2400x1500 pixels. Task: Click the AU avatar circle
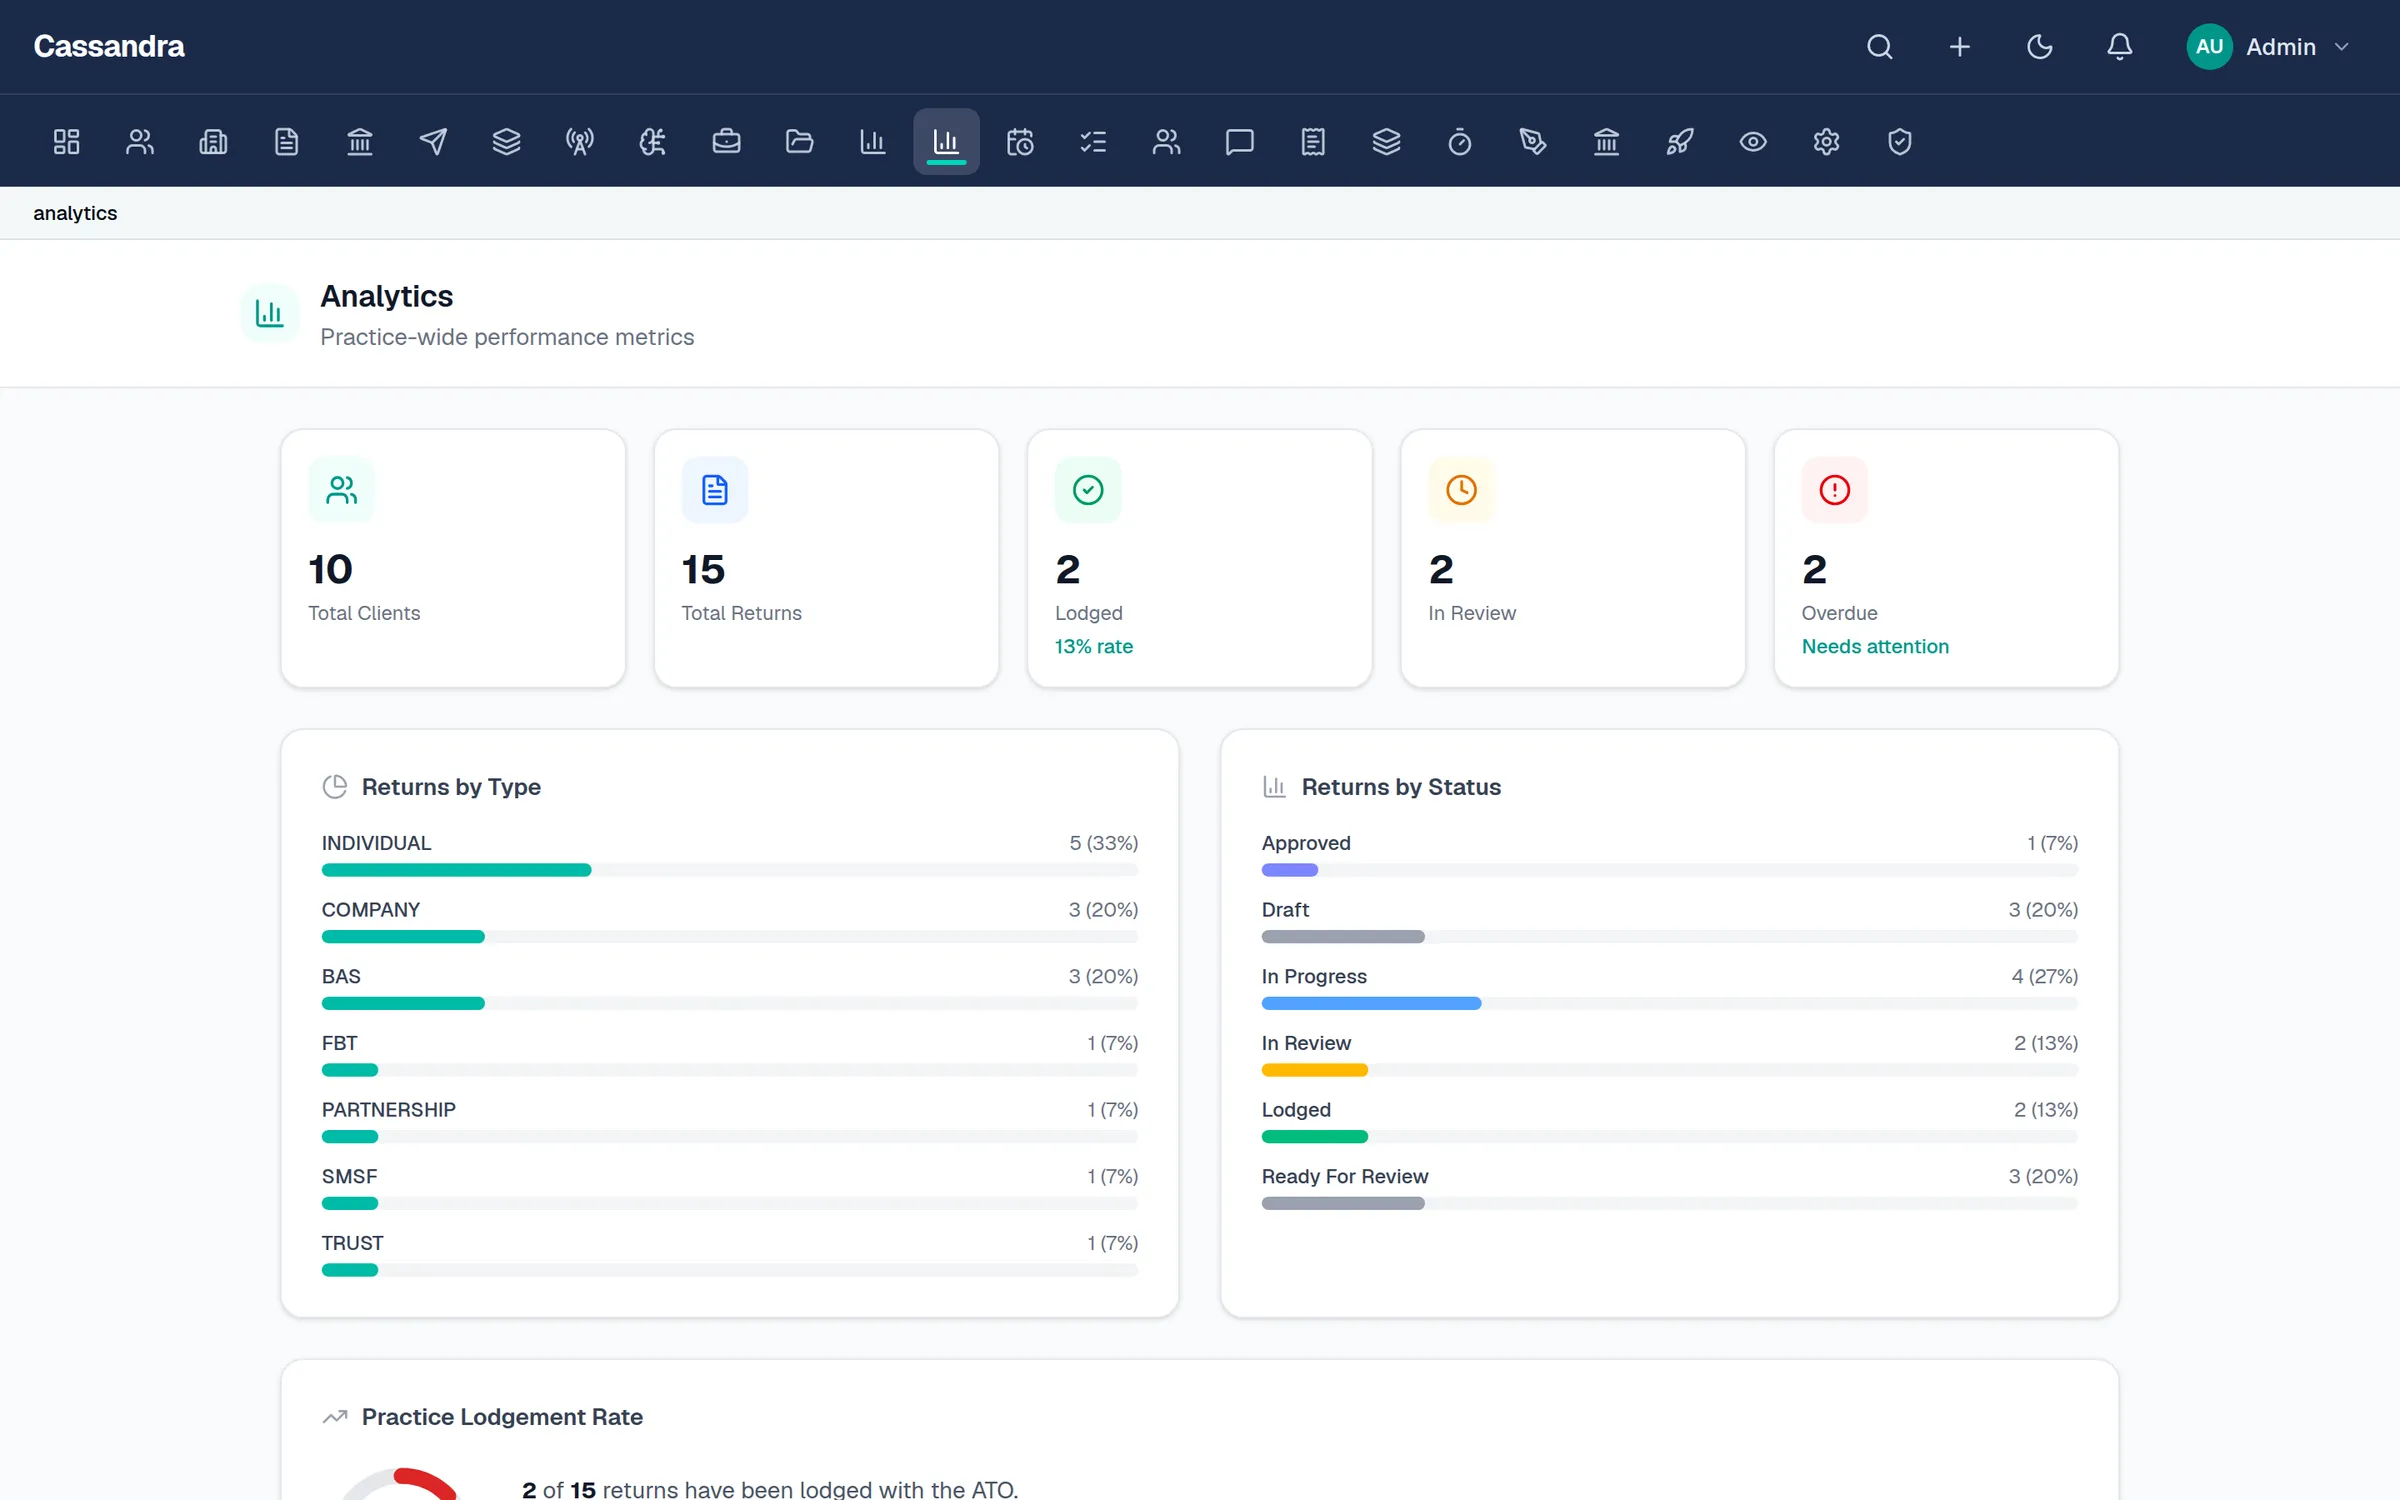point(2210,47)
